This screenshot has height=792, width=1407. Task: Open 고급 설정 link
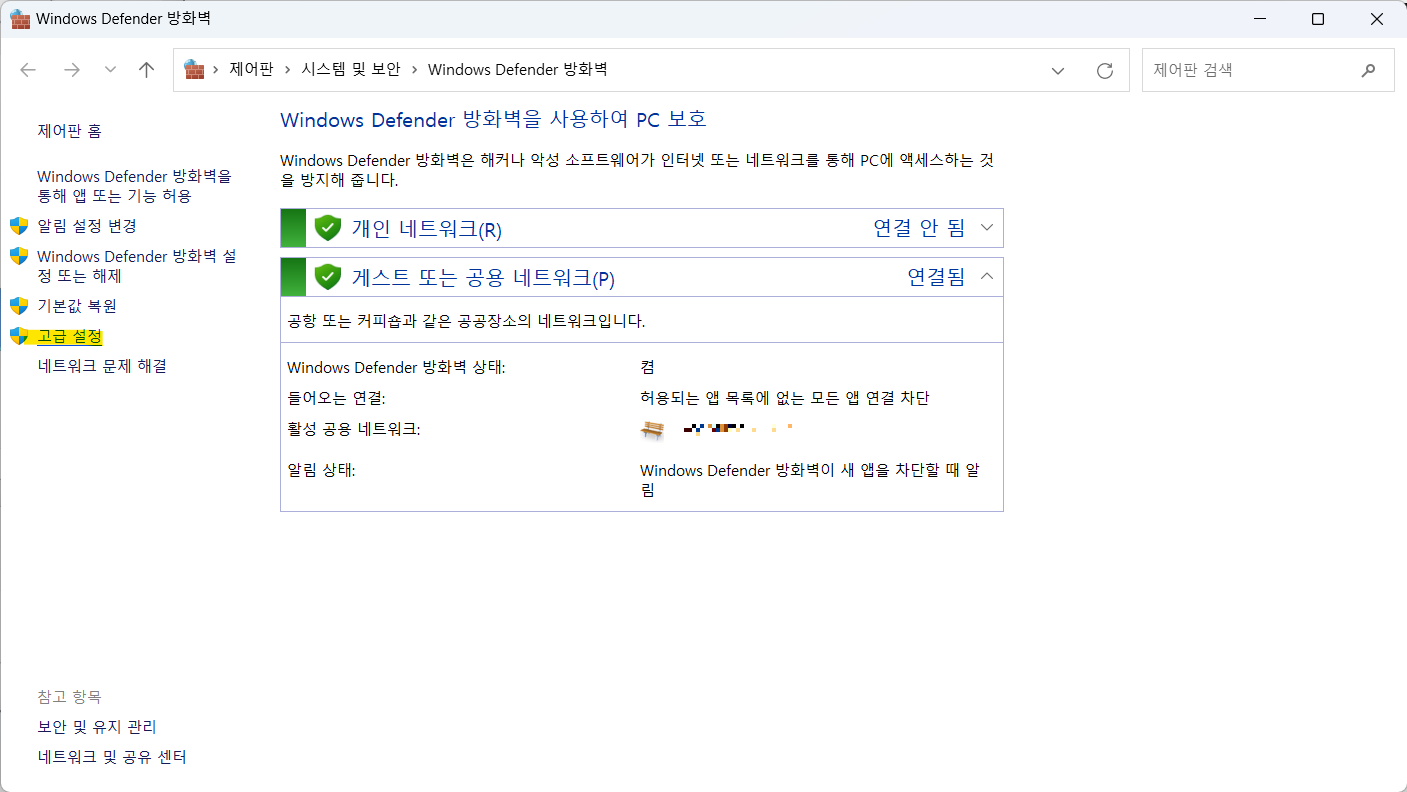(70, 336)
